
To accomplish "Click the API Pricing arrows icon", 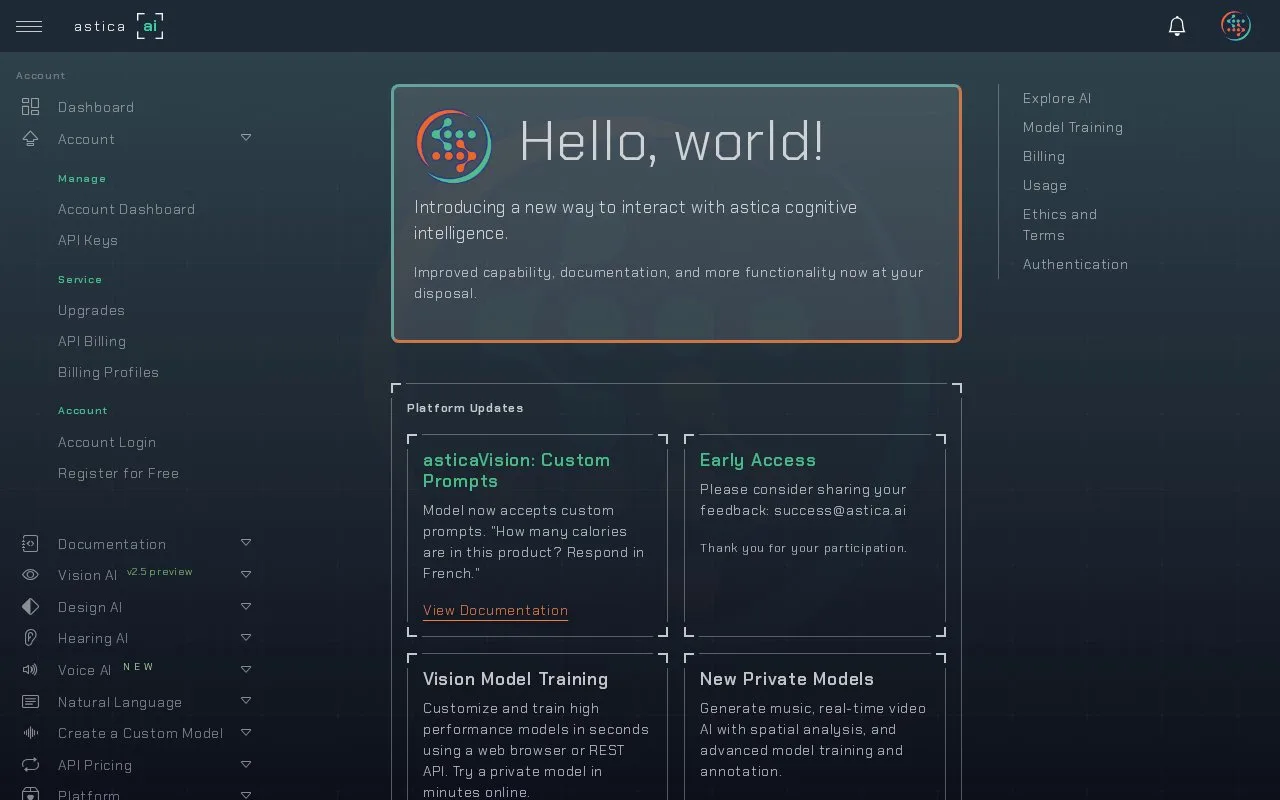I will (30, 765).
